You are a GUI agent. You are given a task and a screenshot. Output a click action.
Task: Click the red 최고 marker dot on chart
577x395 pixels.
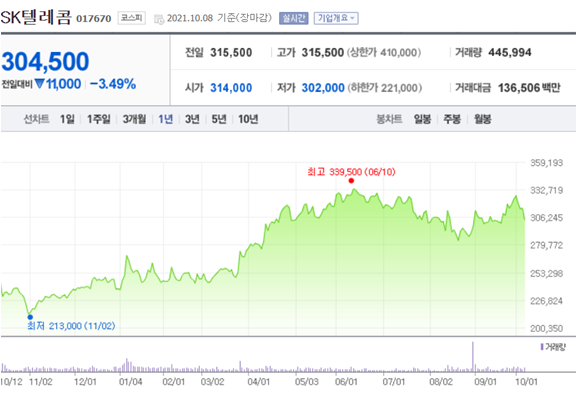pyautogui.click(x=351, y=180)
